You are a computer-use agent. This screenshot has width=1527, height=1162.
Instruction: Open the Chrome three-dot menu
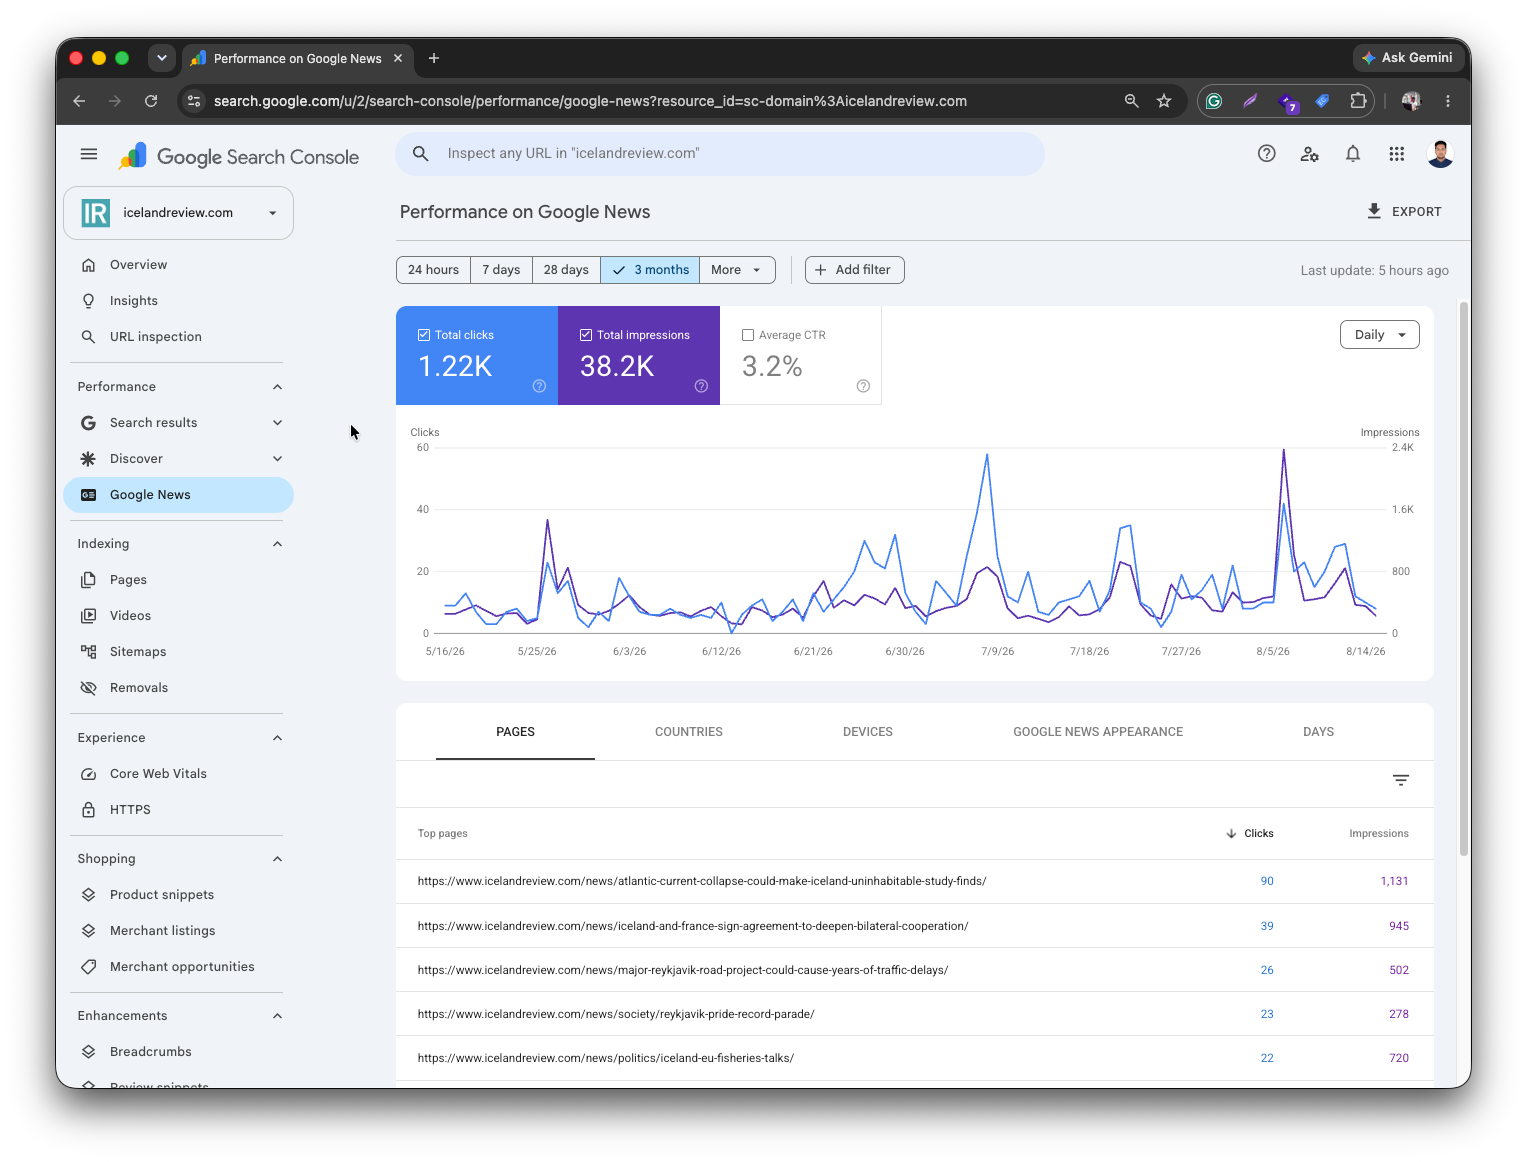1447,101
